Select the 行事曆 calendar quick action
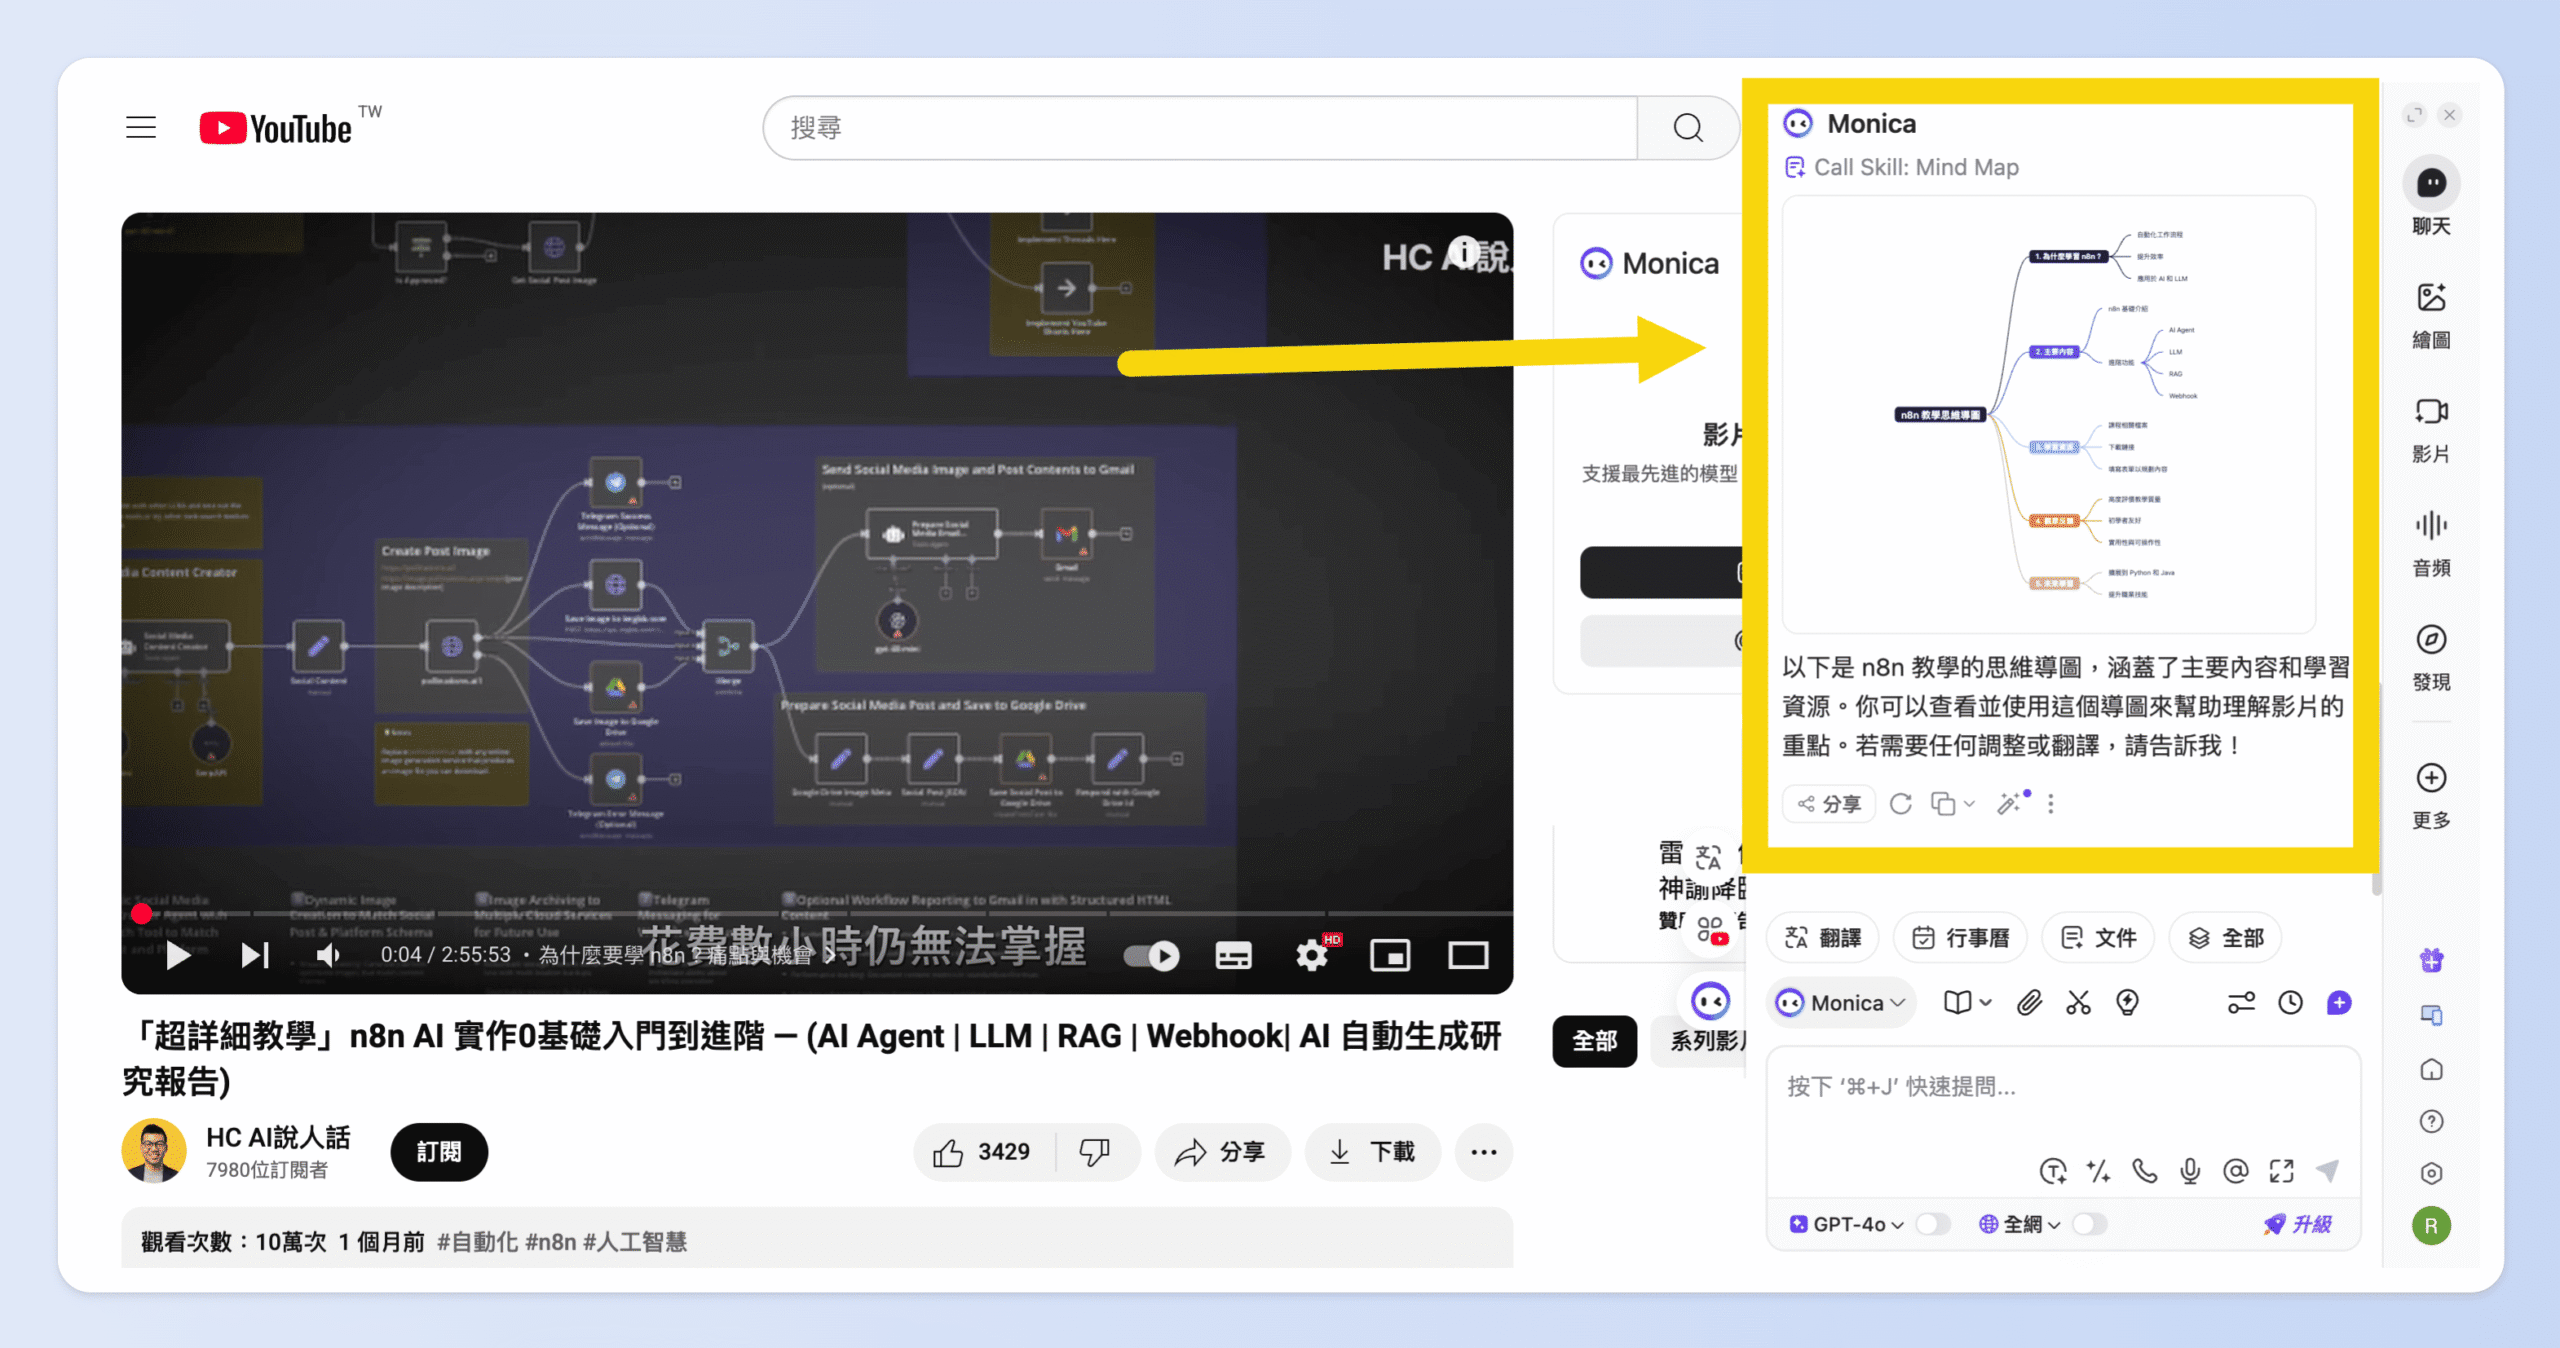The image size is (2560, 1348). pos(1960,938)
